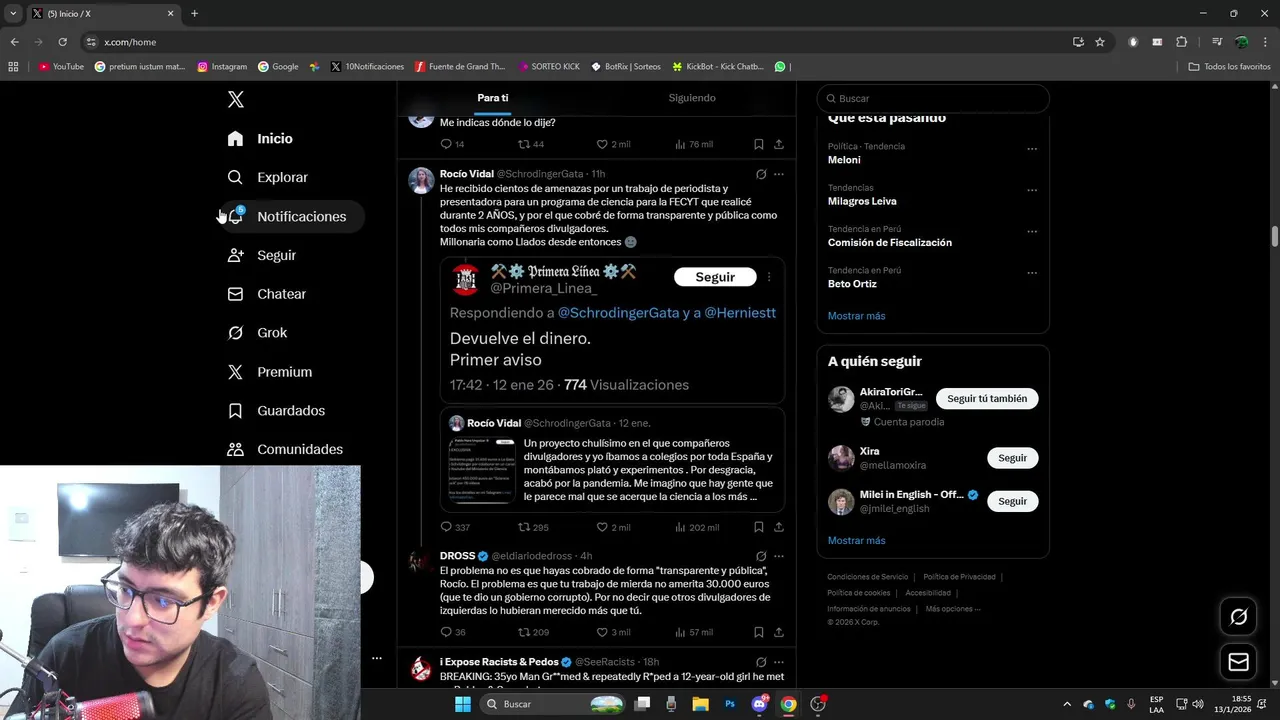Click Windows taskbar Buscar search box
1280x720 pixels.
pos(552,704)
